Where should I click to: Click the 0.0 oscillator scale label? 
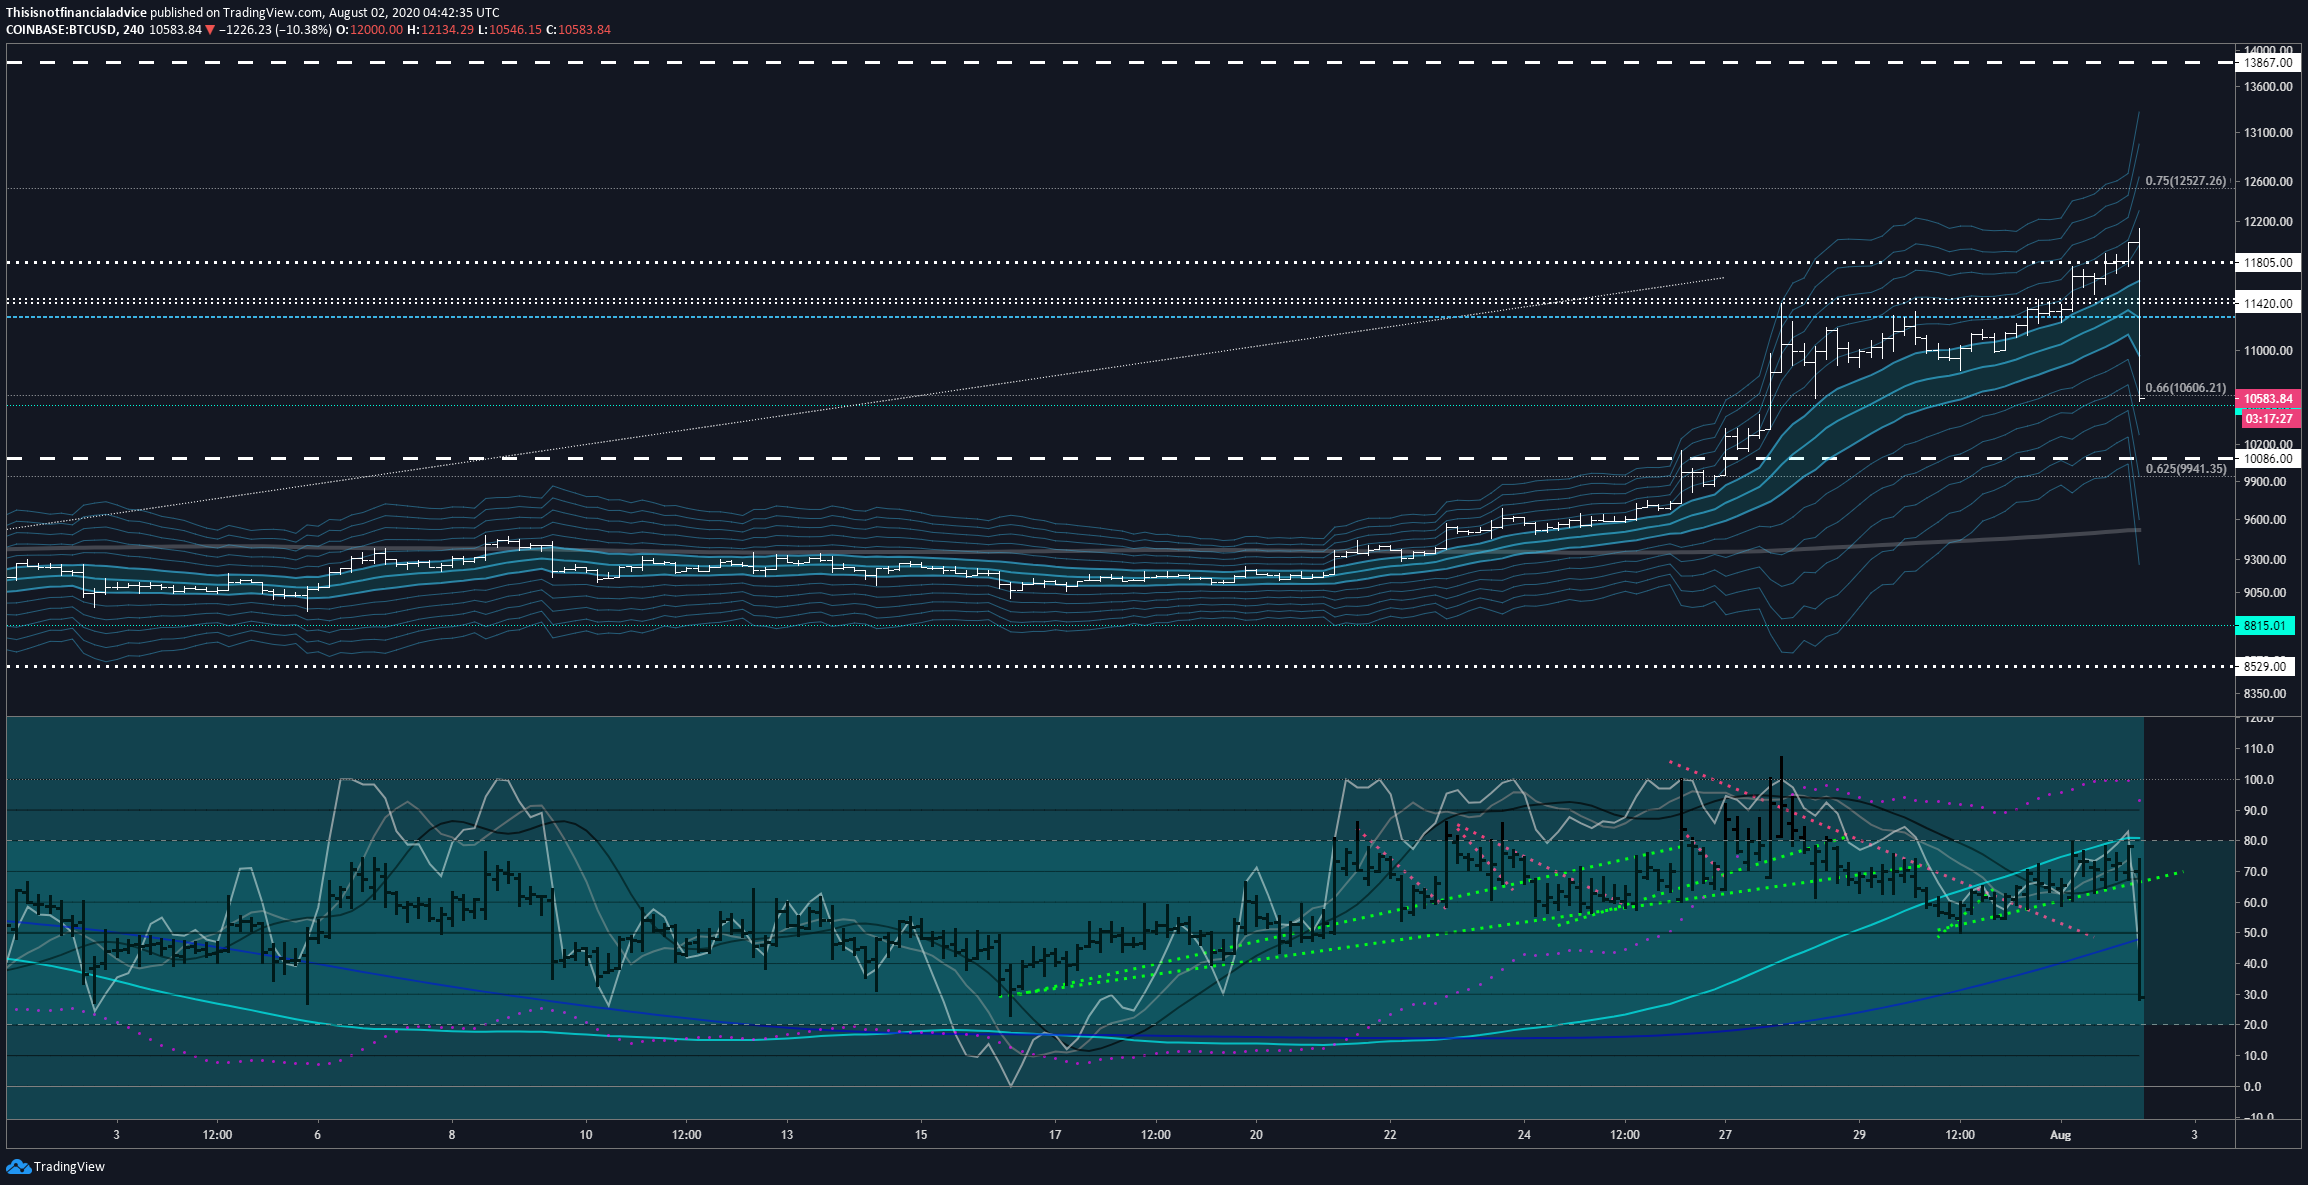click(x=2252, y=1087)
